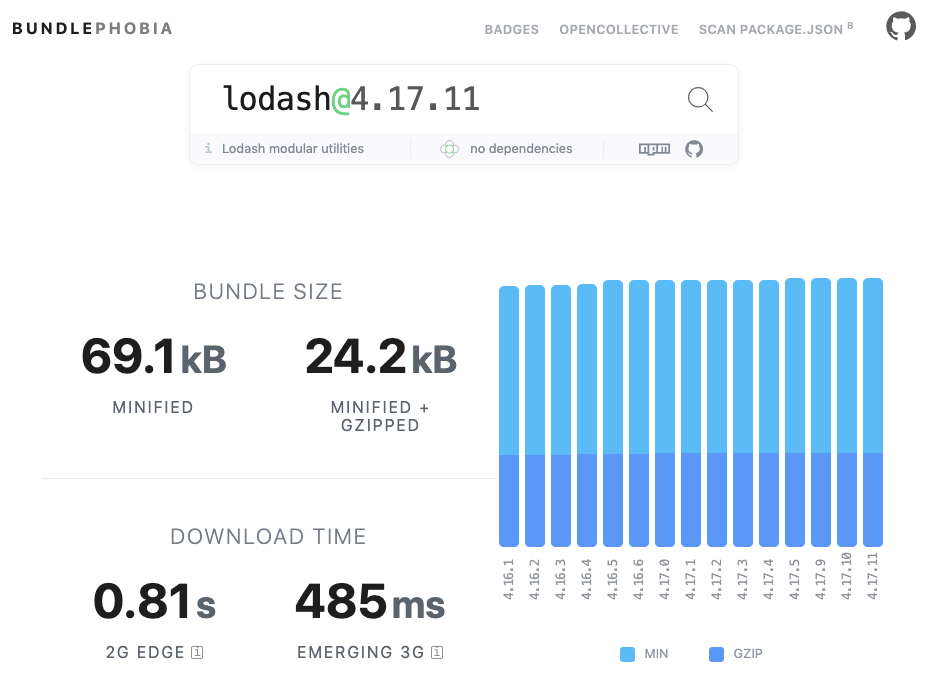Go to Bundlephobia home logo
938x690 pixels.
pos(92,29)
